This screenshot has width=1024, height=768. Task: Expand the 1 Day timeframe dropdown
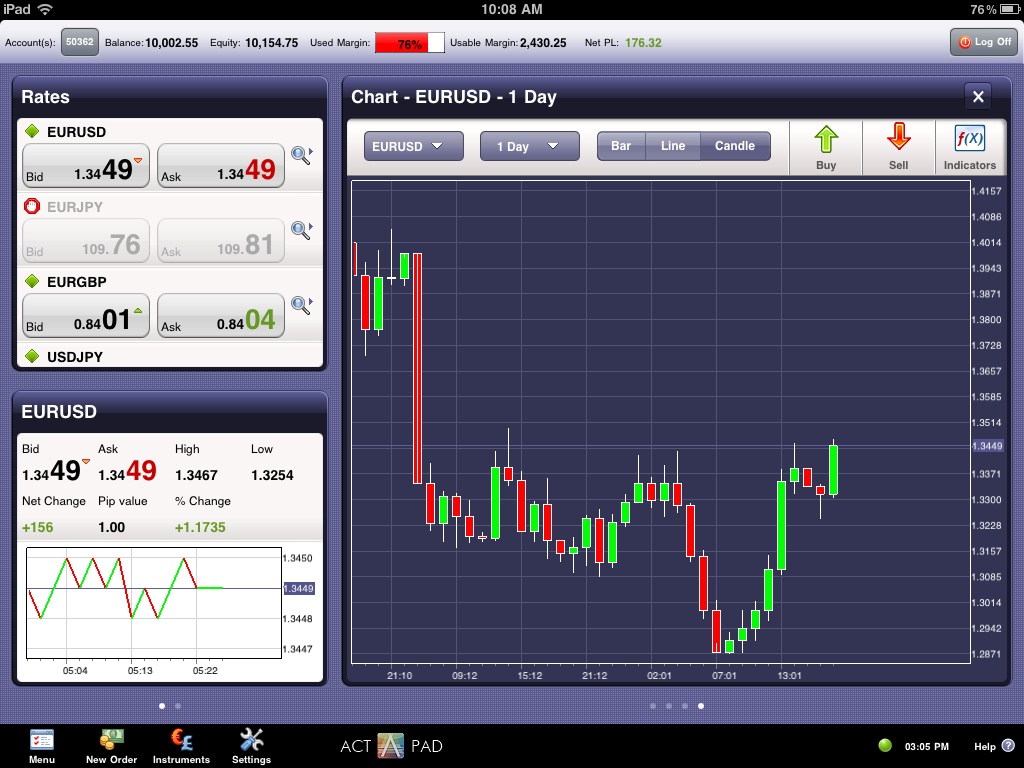click(x=529, y=146)
